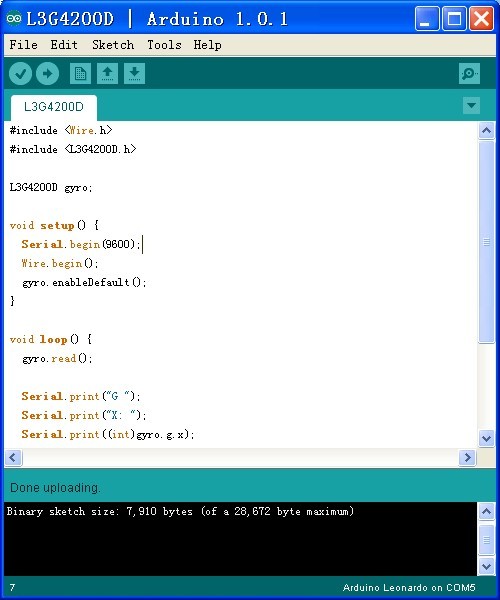The height and width of the screenshot is (600, 500).
Task: Click the 'gyro.enableDefault();' line
Action: [x=84, y=282]
